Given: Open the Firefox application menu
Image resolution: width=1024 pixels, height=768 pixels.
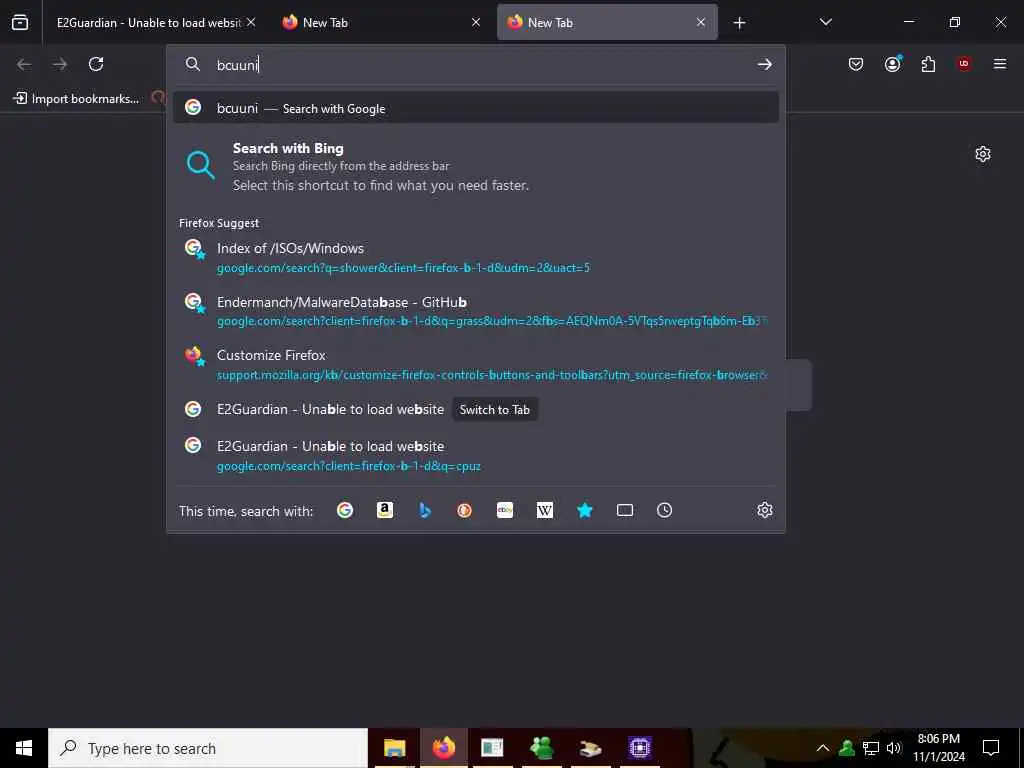Looking at the screenshot, I should pos(999,64).
